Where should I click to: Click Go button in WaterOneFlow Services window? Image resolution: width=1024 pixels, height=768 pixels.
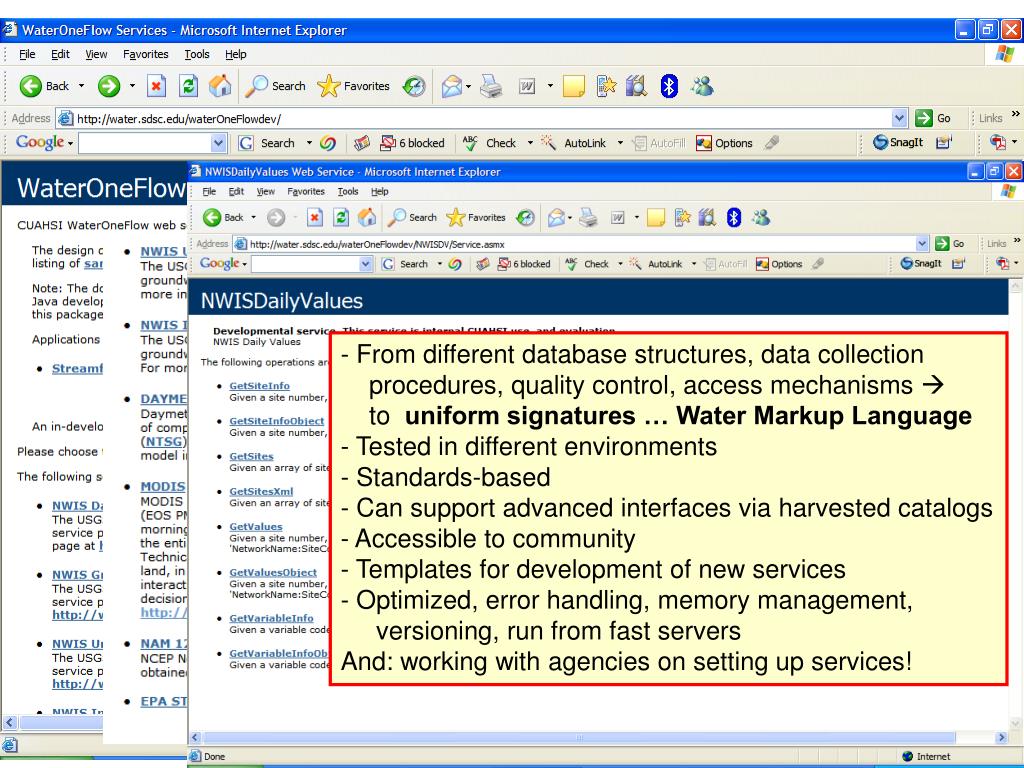(933, 118)
